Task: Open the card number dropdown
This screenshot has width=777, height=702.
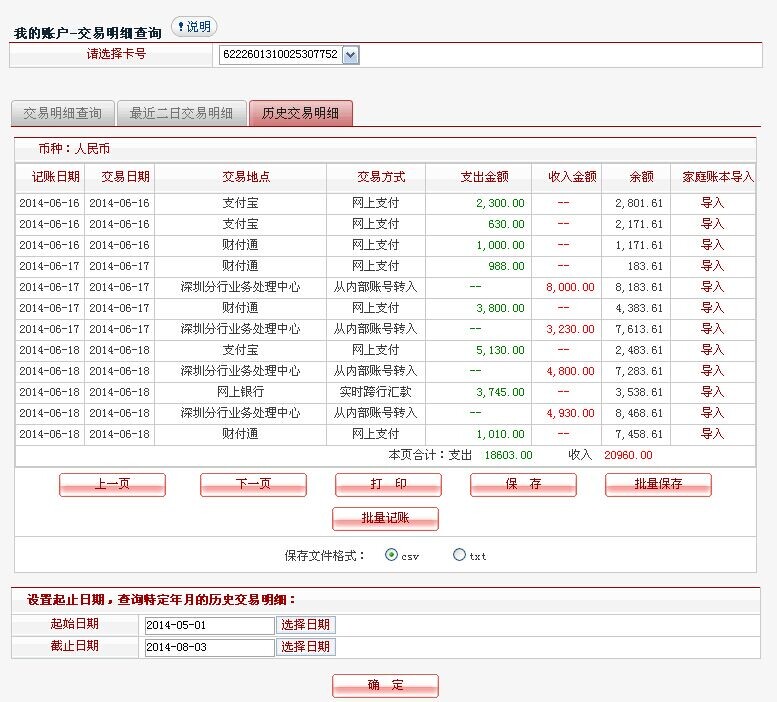Action: pyautogui.click(x=350, y=55)
